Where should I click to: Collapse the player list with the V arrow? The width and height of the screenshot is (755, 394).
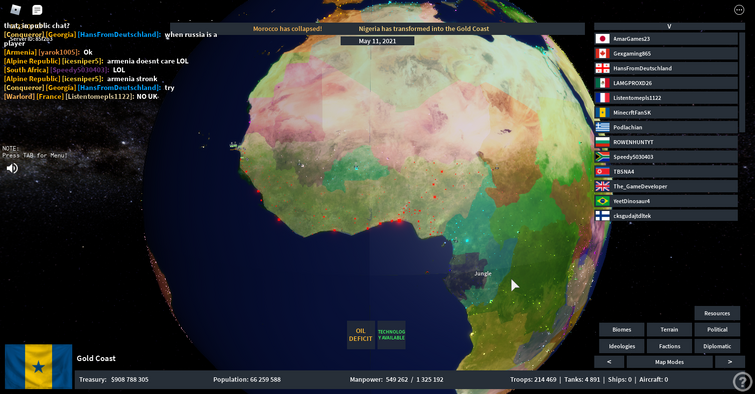(x=669, y=26)
